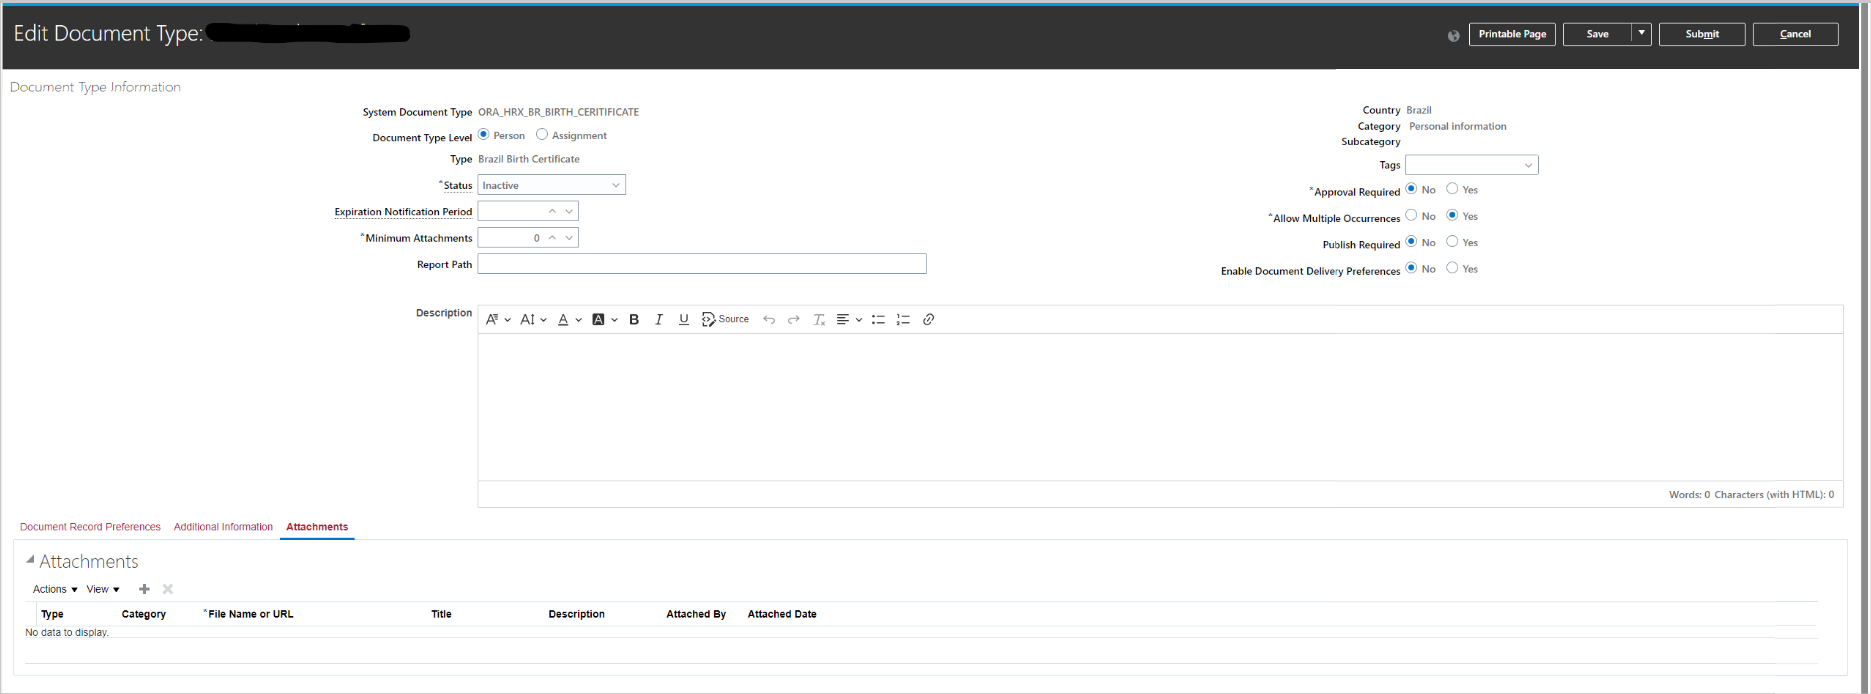Click the insert link icon
This screenshot has height=694, width=1871.
pos(929,319)
